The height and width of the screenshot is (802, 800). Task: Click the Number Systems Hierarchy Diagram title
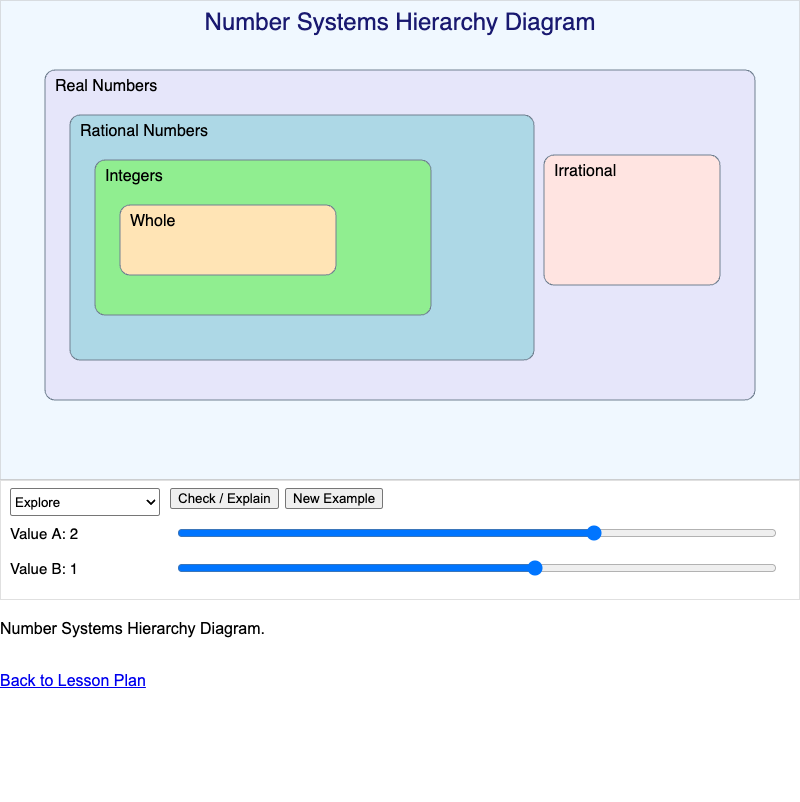(x=399, y=22)
